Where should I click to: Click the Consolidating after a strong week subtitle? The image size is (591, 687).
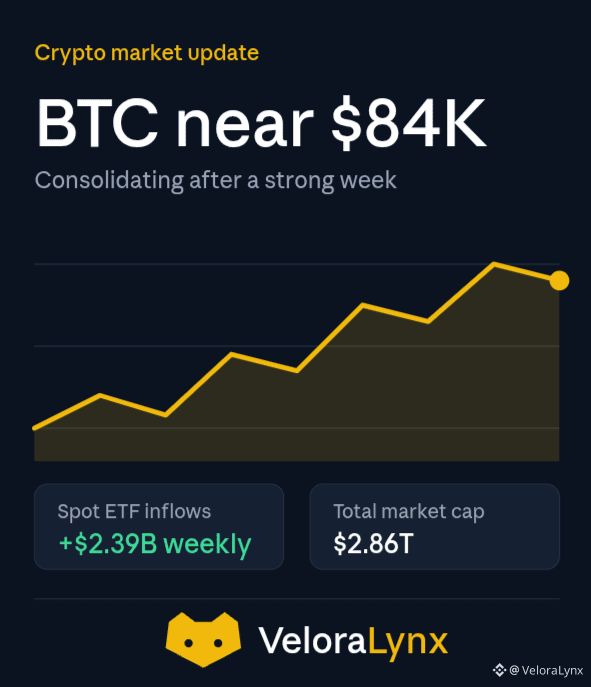(x=216, y=181)
